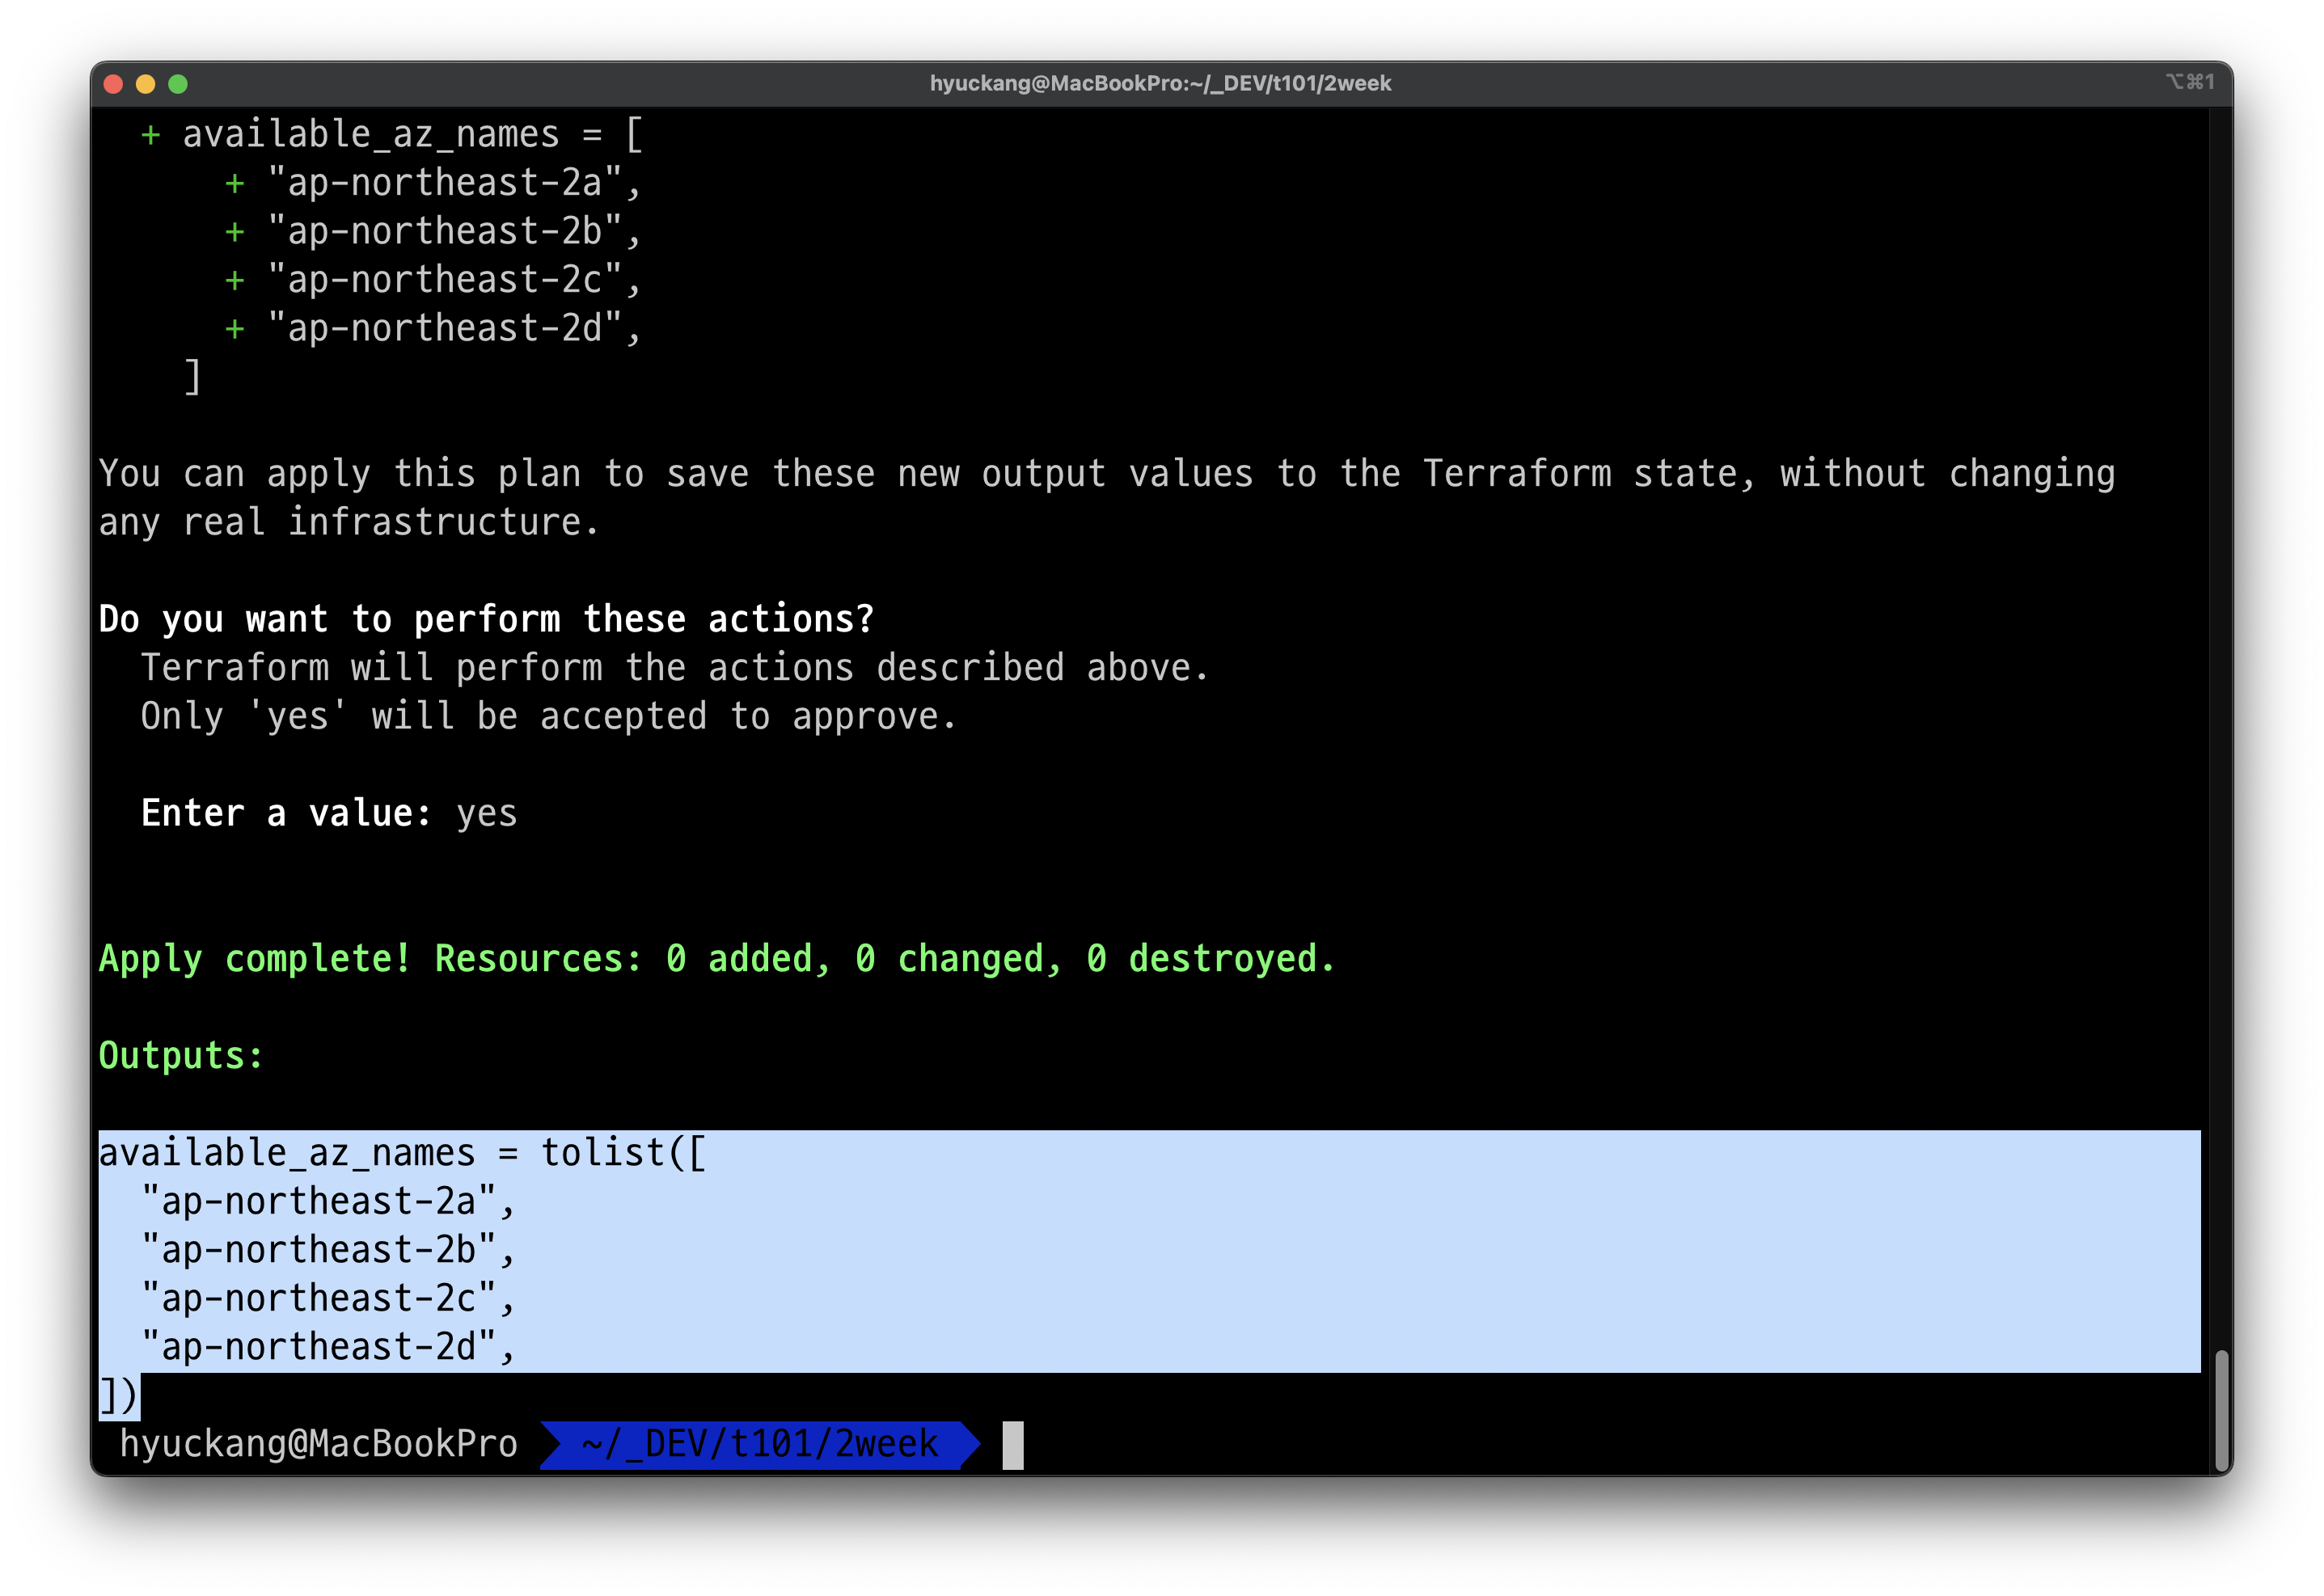The image size is (2324, 1596).
Task: Click the green full-screen window button
Action: coord(178,84)
